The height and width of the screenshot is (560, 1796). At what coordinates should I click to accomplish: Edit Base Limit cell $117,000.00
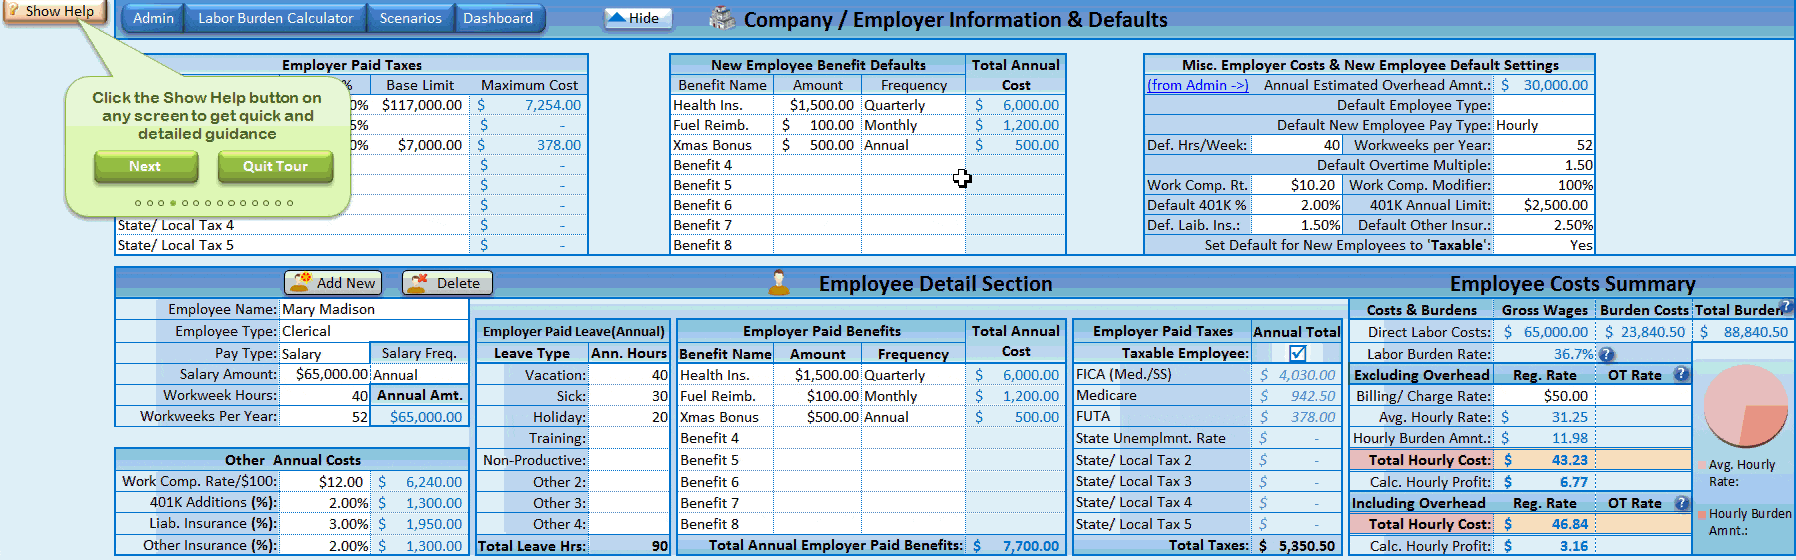pos(419,105)
